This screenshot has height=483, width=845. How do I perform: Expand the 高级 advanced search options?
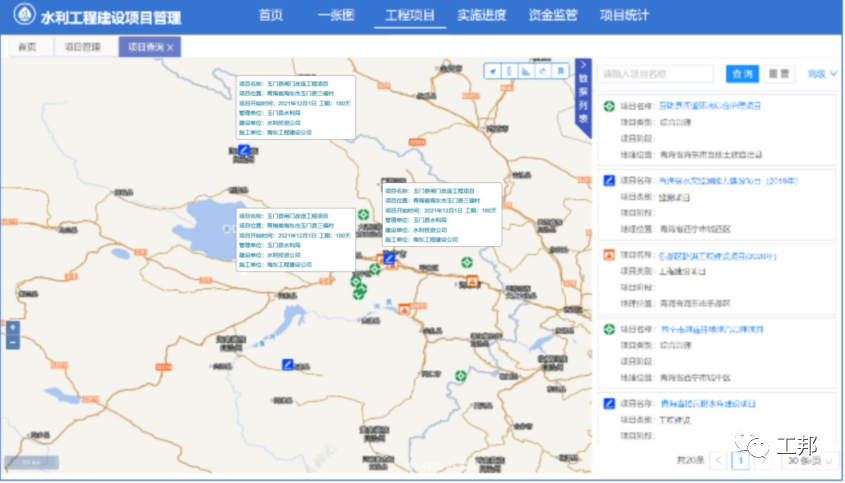point(822,74)
